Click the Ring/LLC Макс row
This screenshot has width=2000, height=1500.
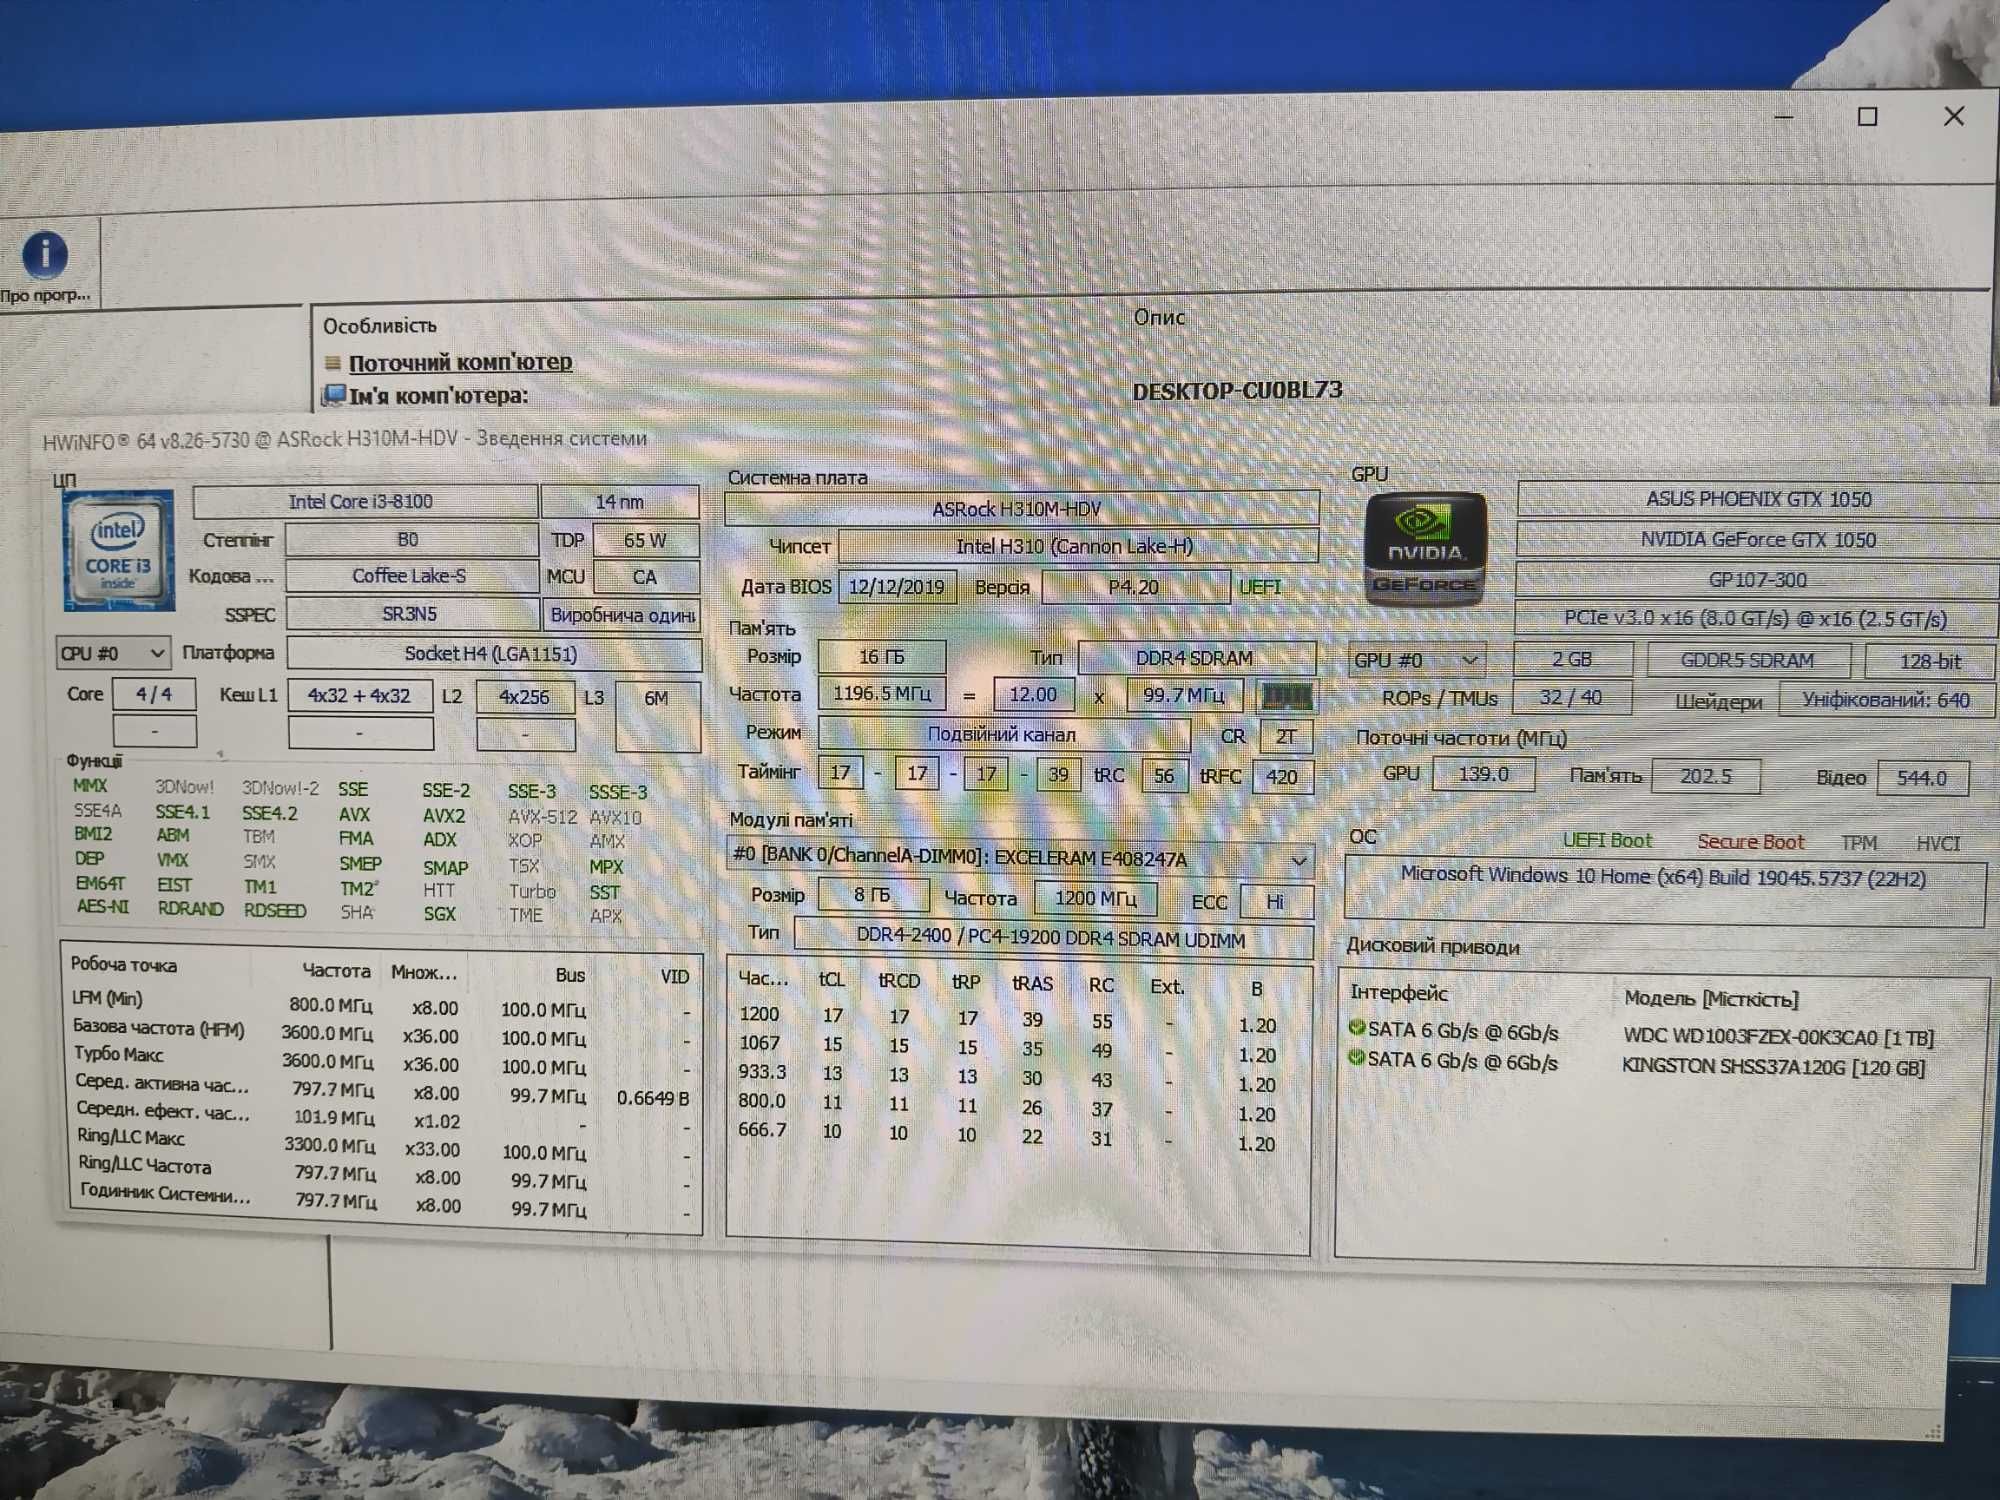pyautogui.click(x=384, y=1144)
